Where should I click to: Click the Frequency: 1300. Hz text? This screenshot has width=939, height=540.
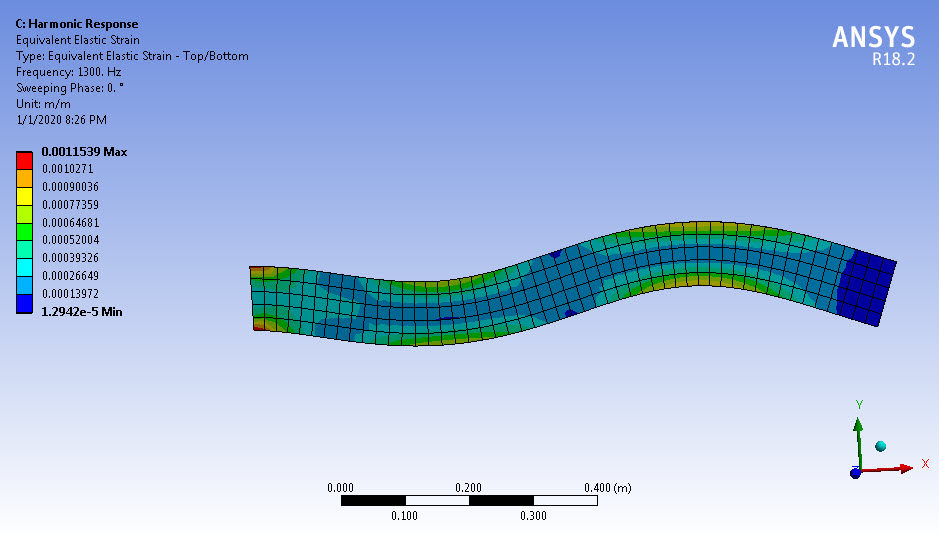pyautogui.click(x=68, y=72)
